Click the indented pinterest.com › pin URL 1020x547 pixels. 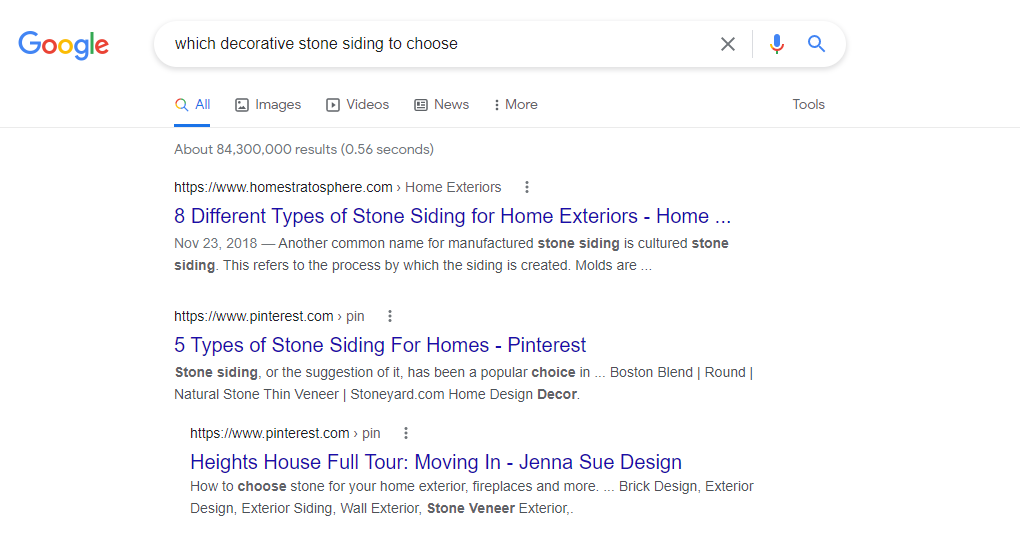(x=285, y=433)
